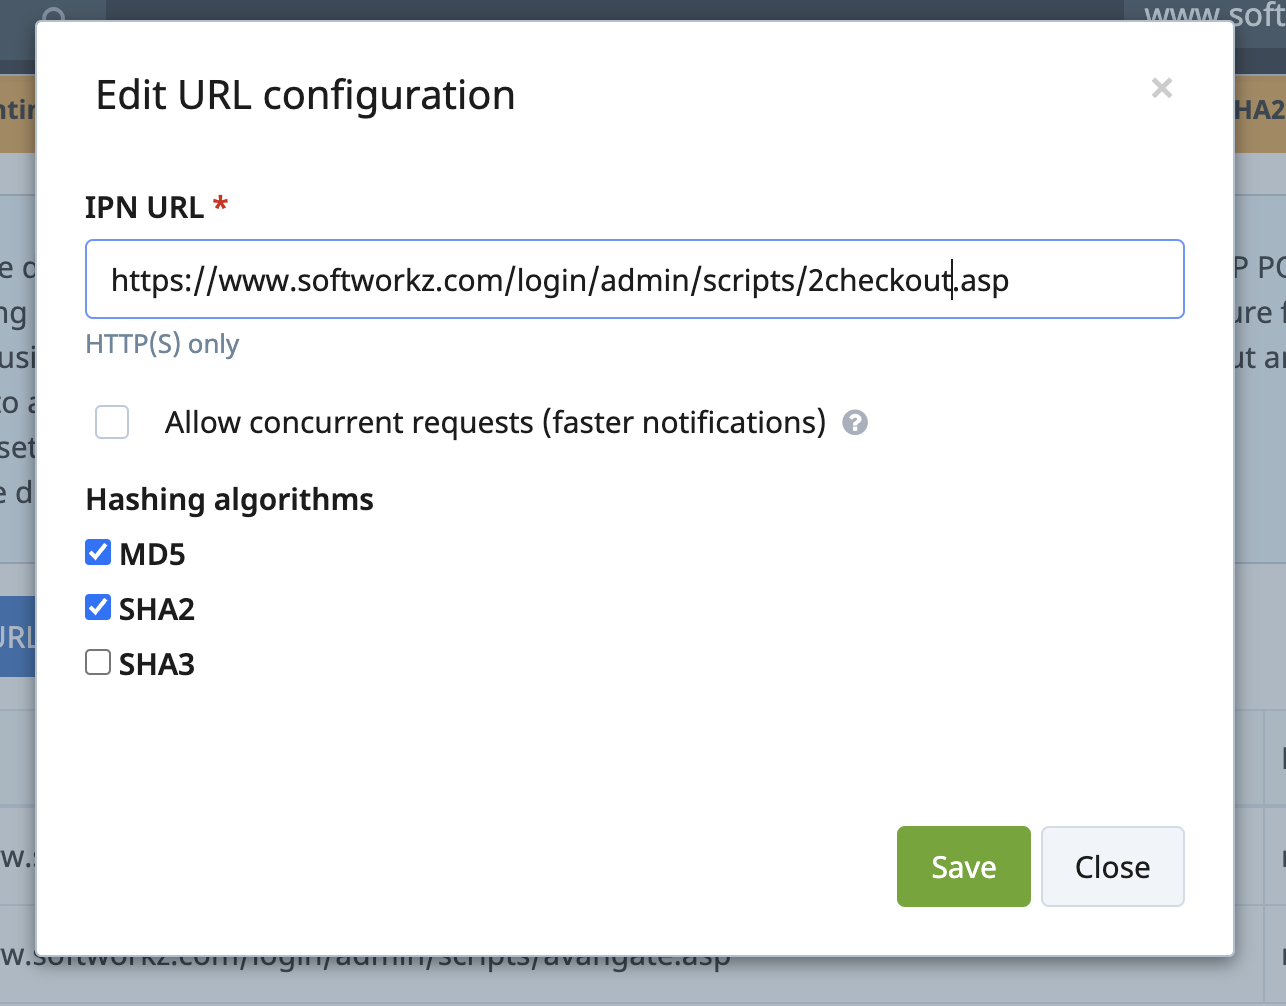This screenshot has width=1286, height=1006.
Task: Click the 'Hashing algorithms' label
Action: pyautogui.click(x=230, y=499)
